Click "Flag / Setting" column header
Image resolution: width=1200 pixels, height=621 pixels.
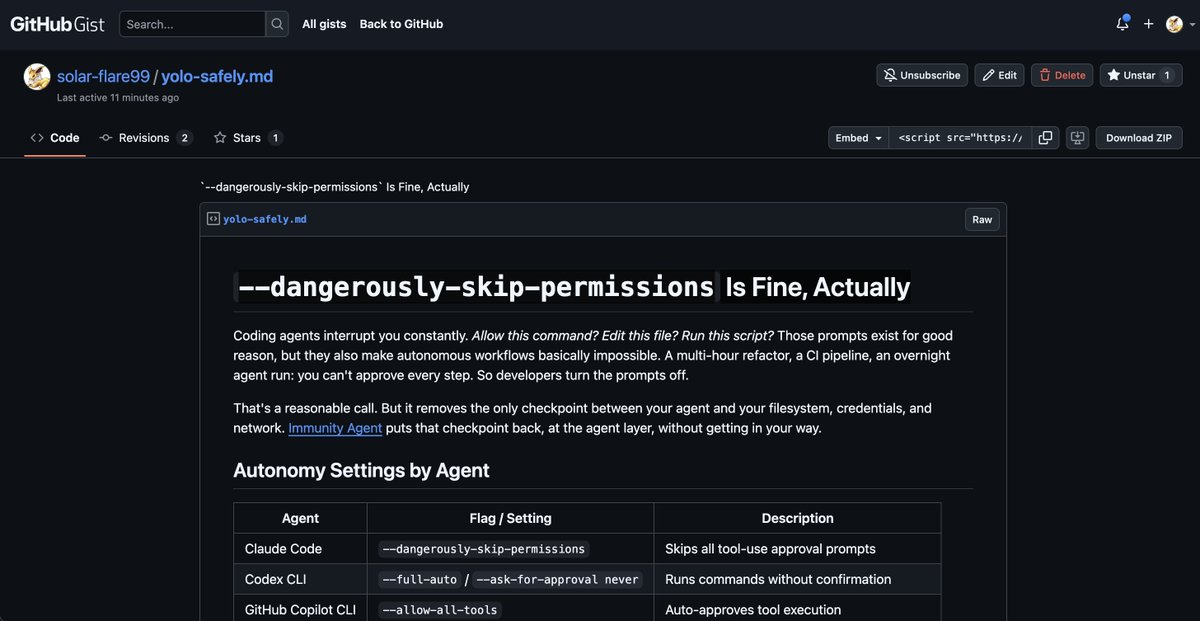[x=510, y=518]
